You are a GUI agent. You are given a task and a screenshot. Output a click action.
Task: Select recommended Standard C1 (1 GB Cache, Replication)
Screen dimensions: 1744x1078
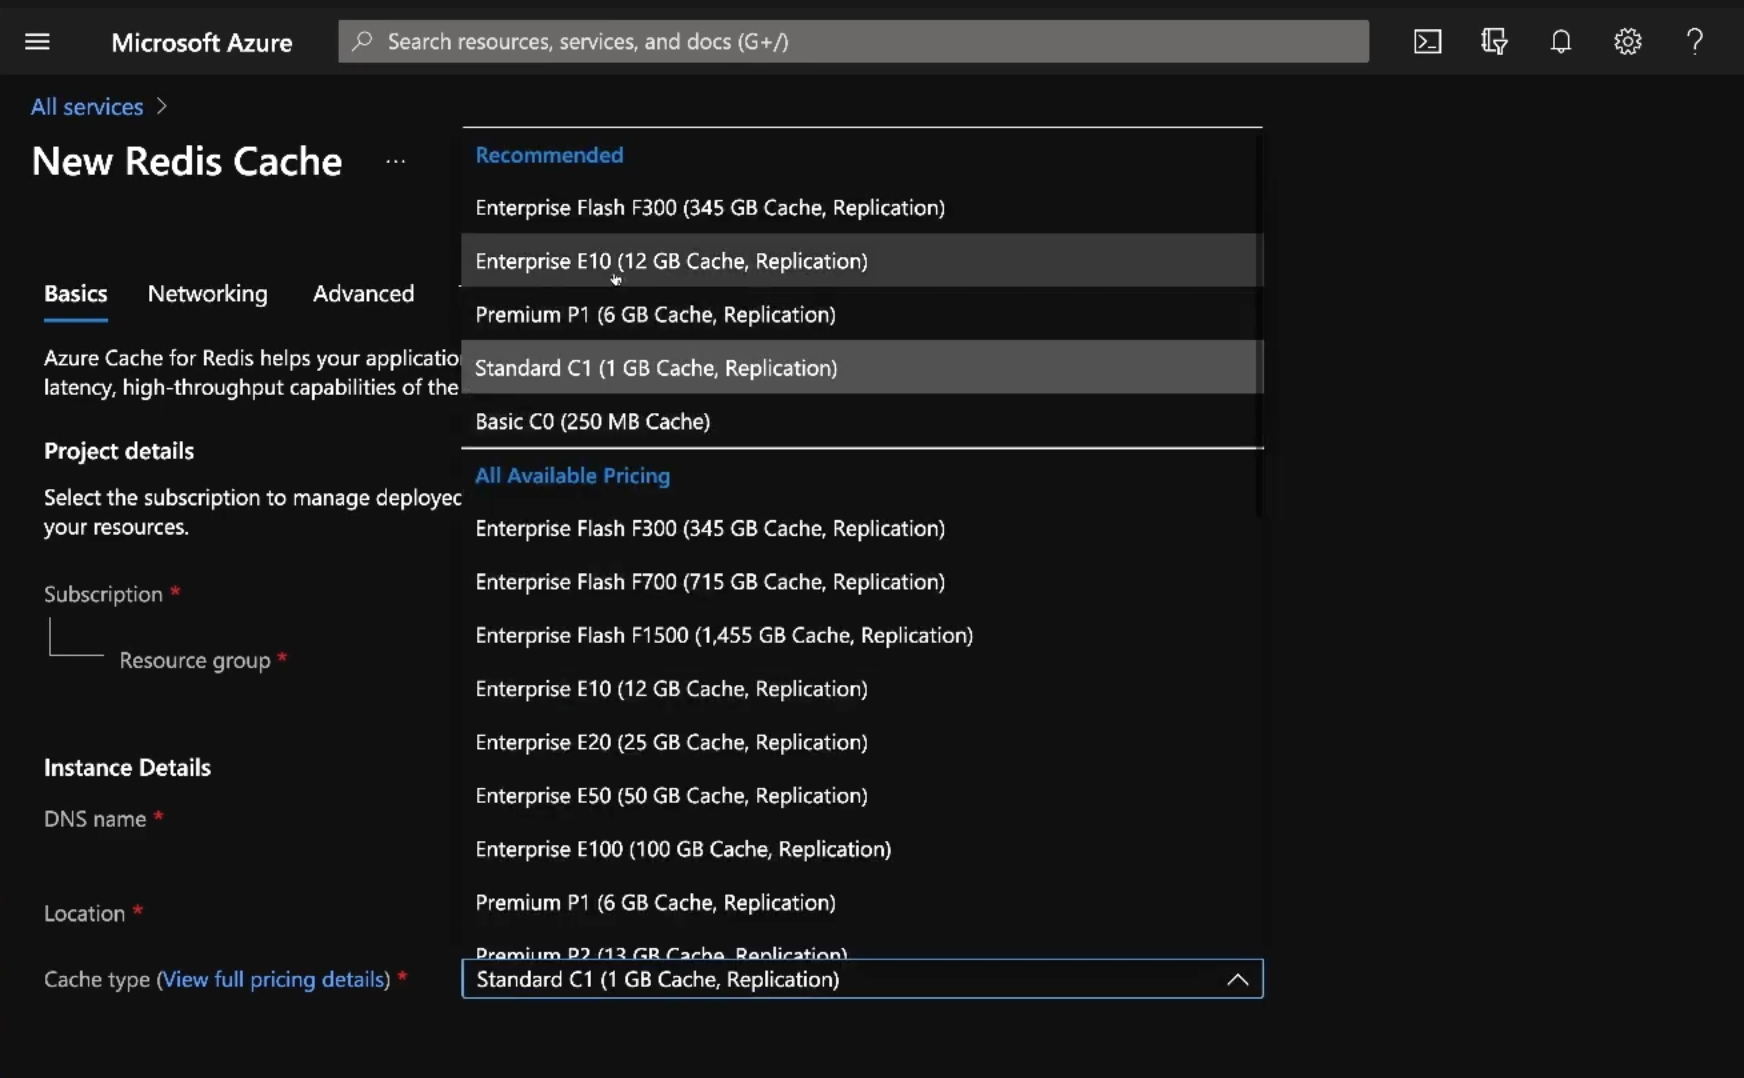pyautogui.click(x=862, y=367)
